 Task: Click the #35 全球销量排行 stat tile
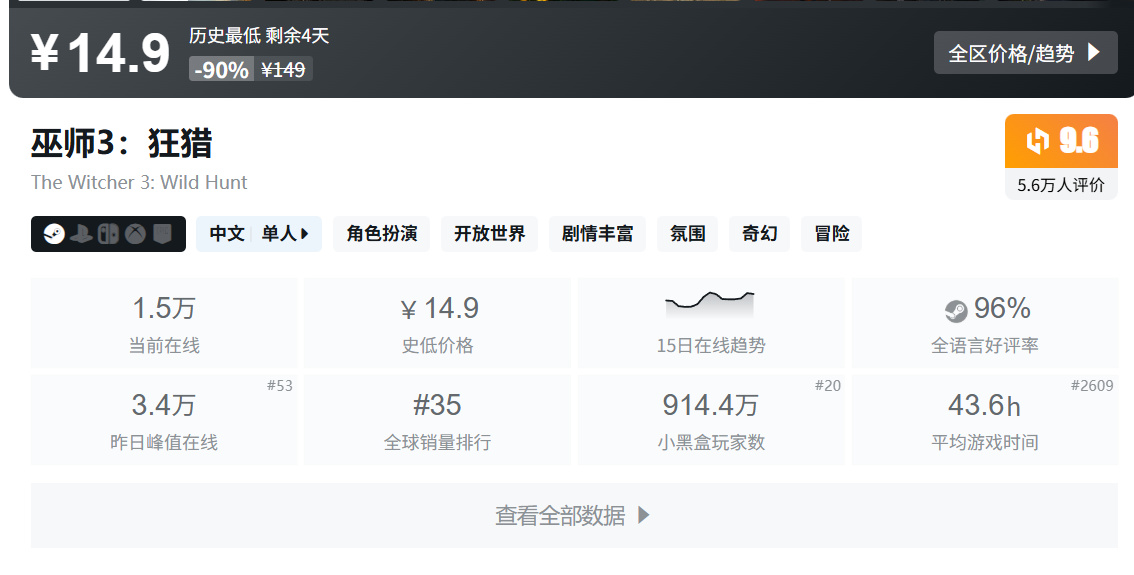[x=438, y=419]
